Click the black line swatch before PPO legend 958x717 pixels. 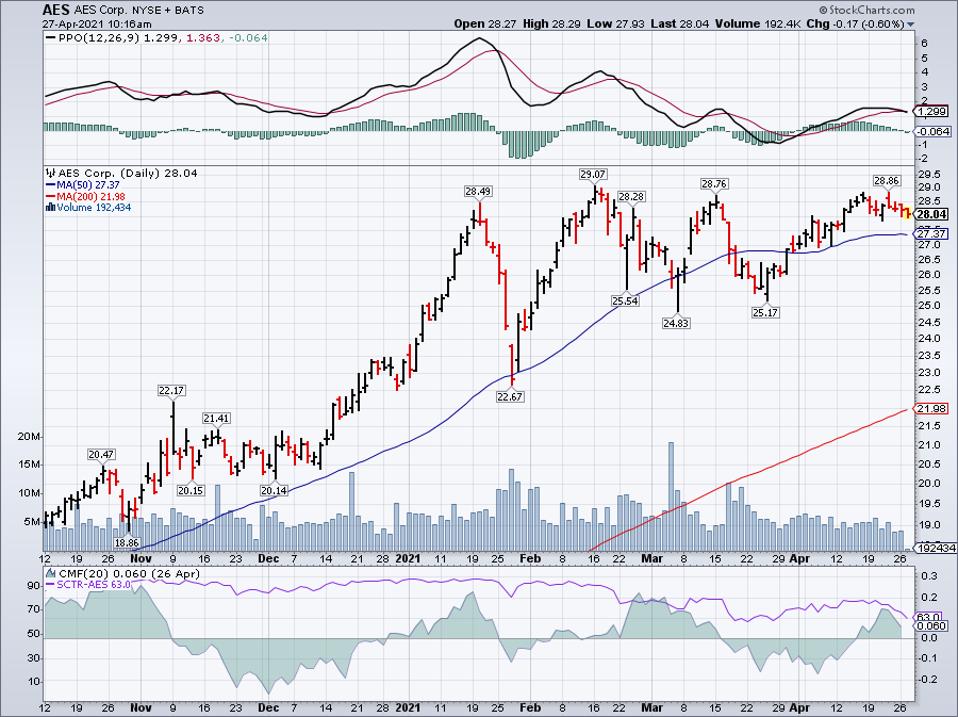[x=50, y=38]
